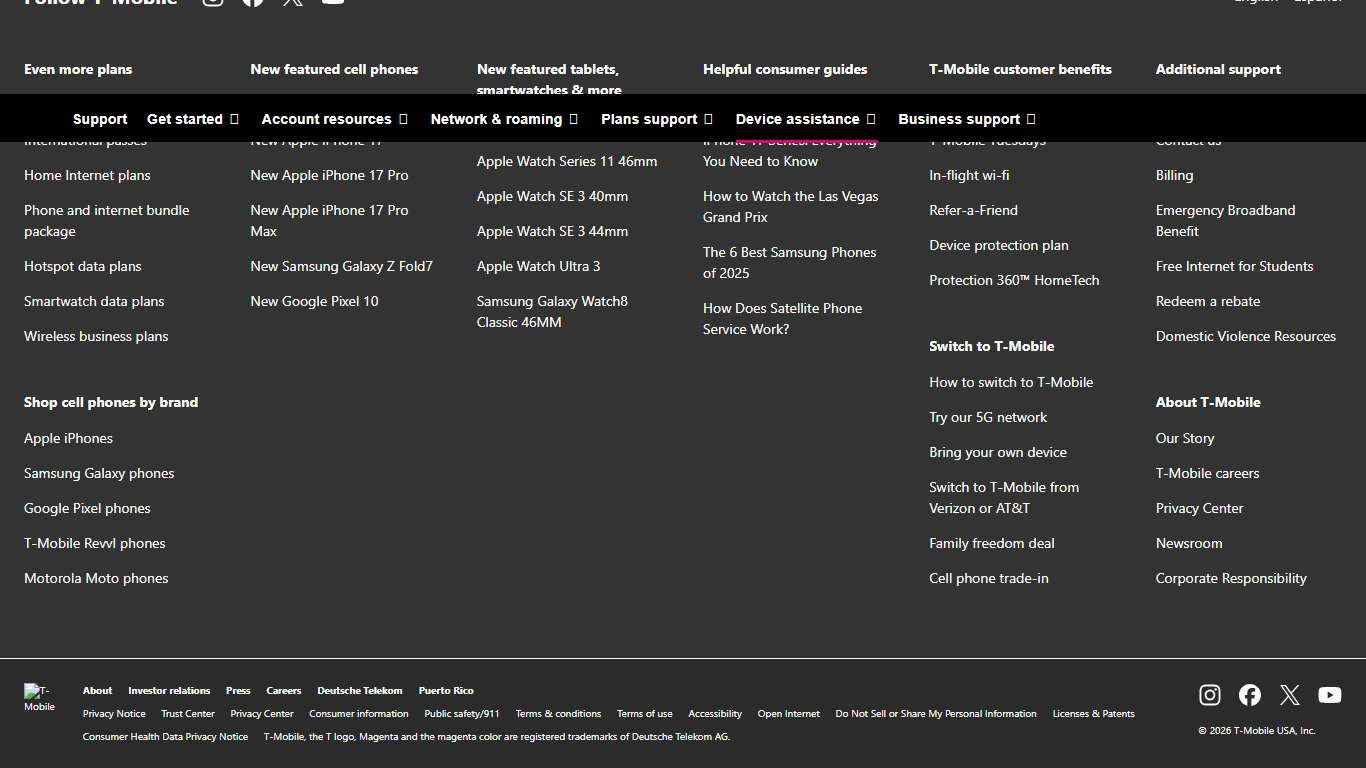
Task: Select New Google Pixel 10
Action: click(x=314, y=300)
